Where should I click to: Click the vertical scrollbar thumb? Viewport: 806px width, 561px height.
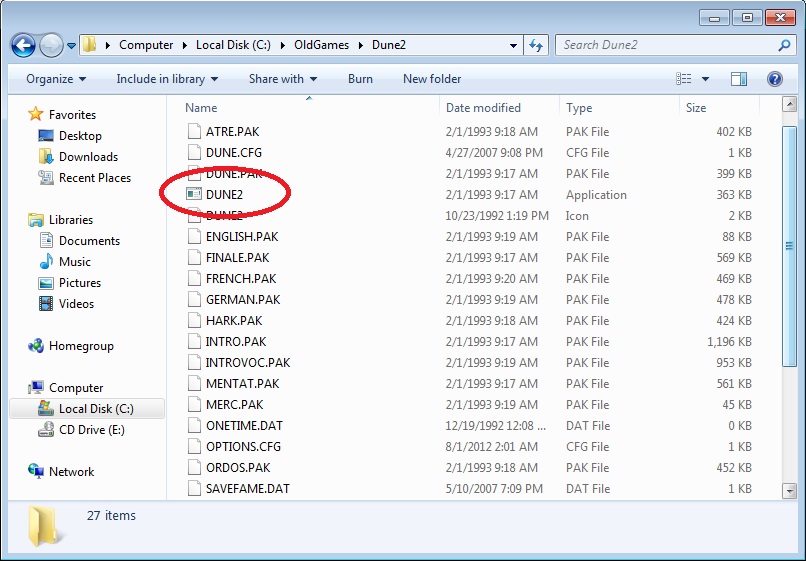(x=789, y=246)
